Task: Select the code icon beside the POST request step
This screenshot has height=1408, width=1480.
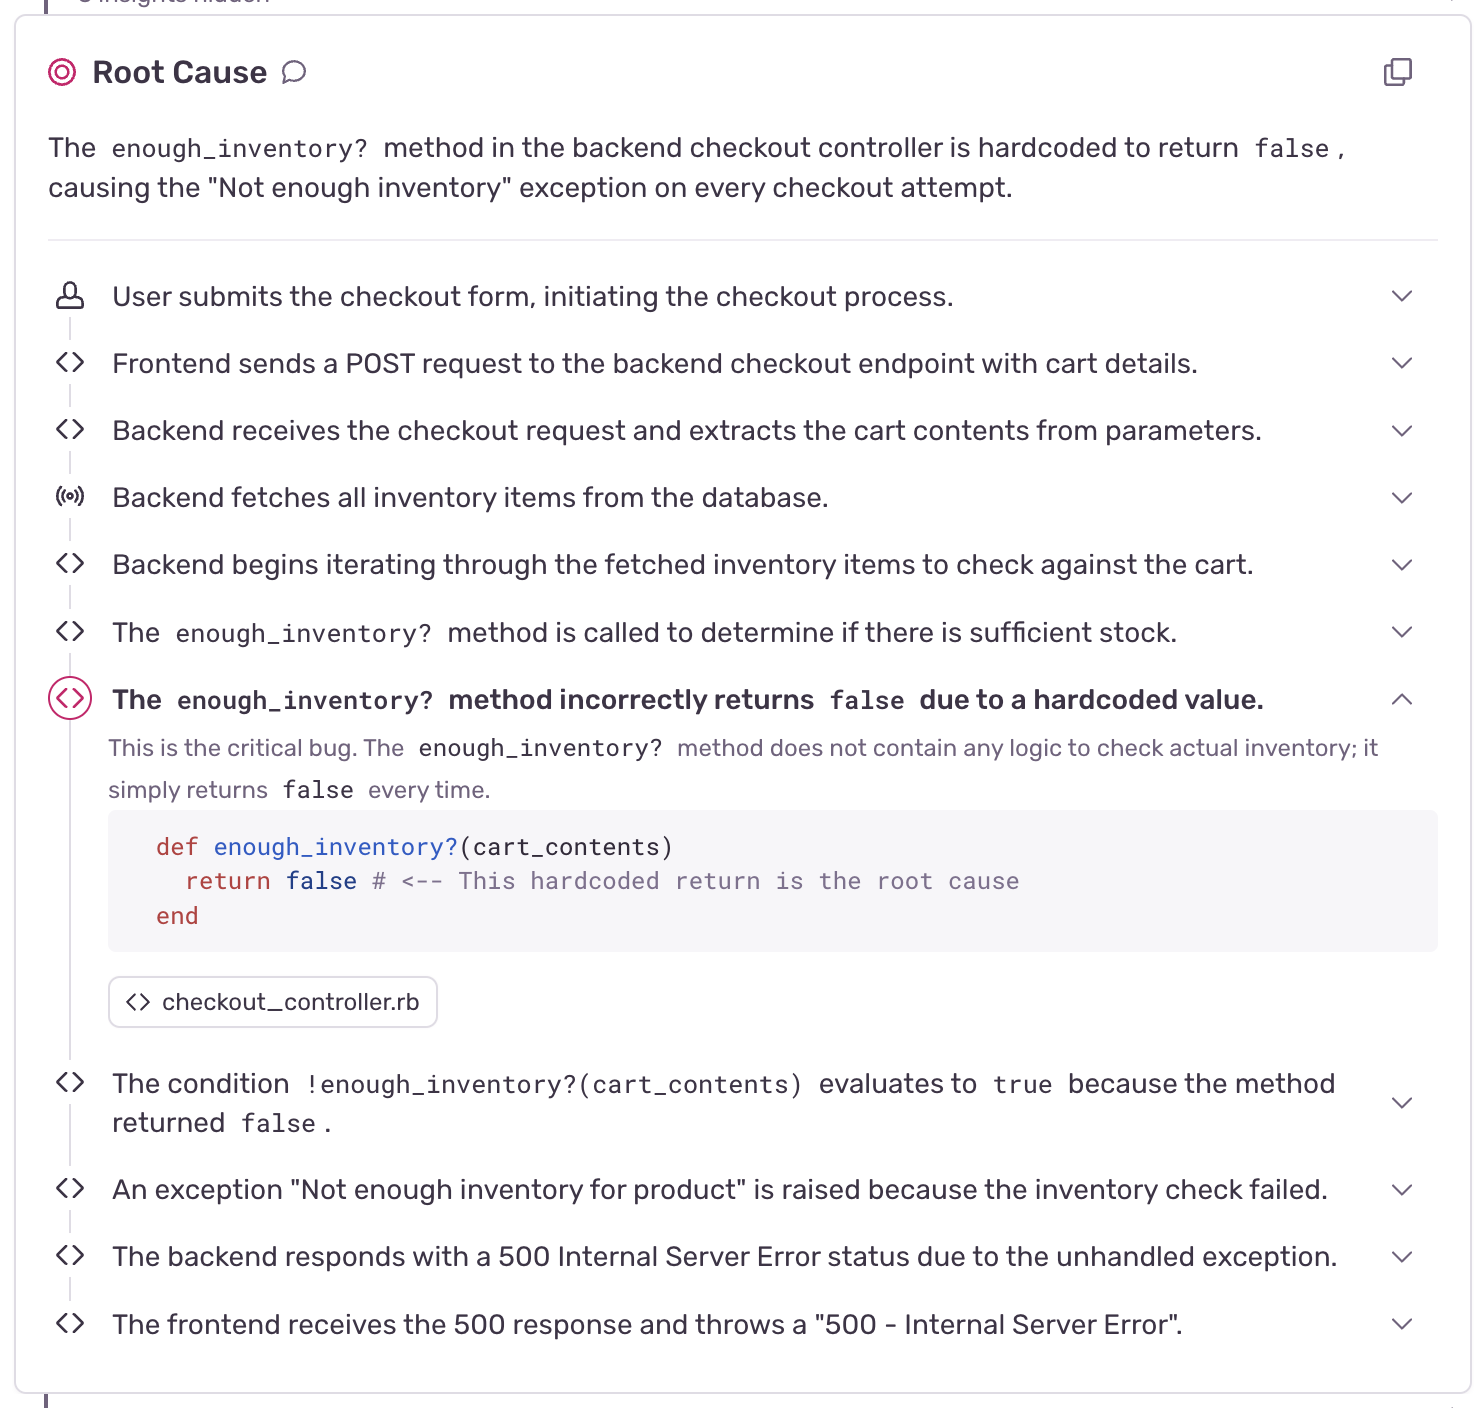Action: pos(69,362)
